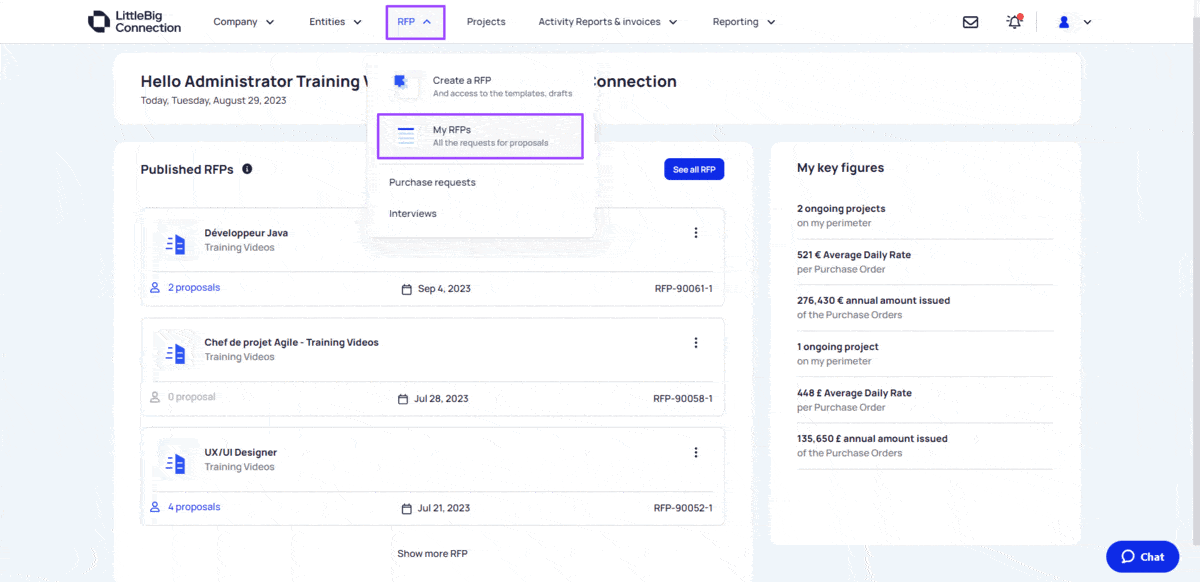Click the Published RFPs heading

pos(187,170)
